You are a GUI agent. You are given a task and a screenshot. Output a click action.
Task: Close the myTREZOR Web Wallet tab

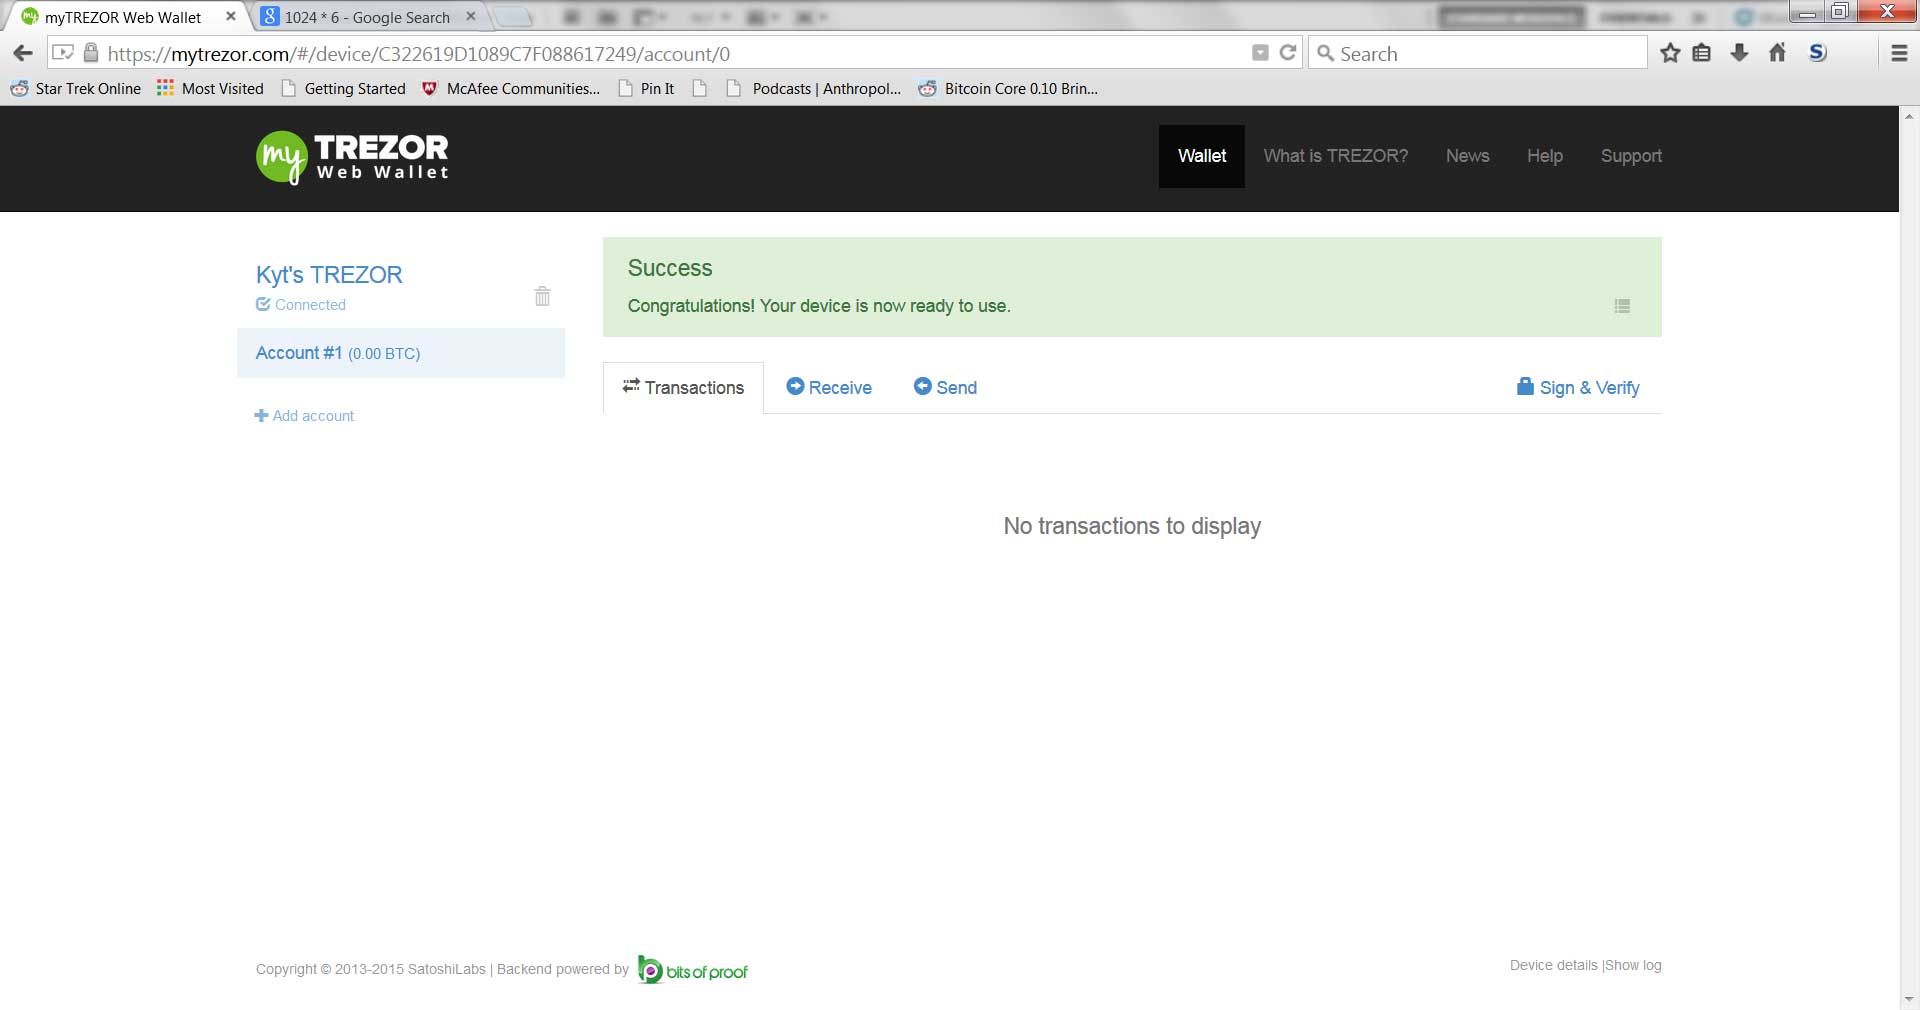click(231, 16)
